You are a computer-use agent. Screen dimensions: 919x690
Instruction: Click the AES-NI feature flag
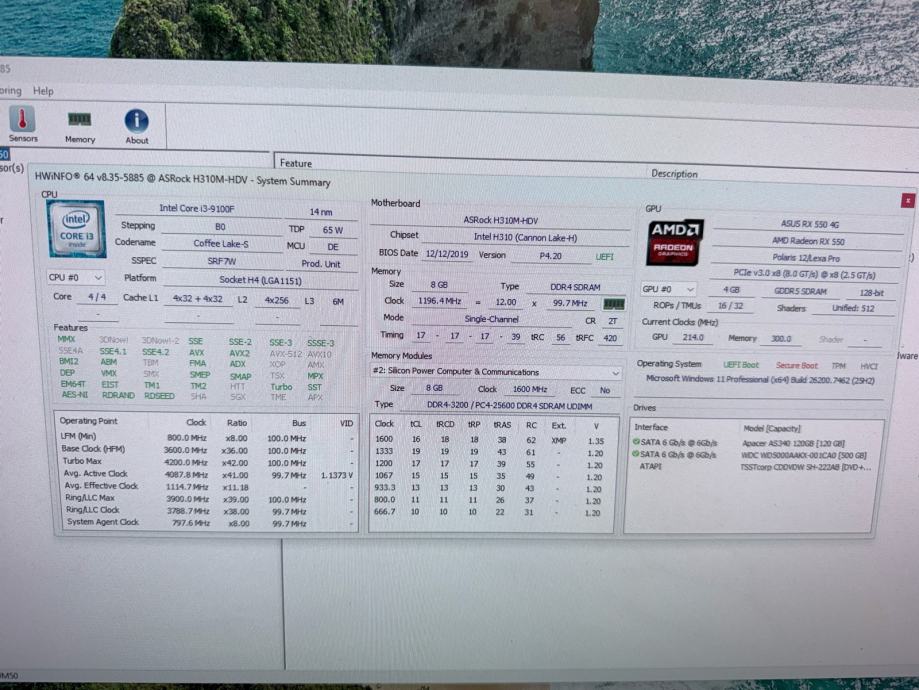(x=74, y=395)
